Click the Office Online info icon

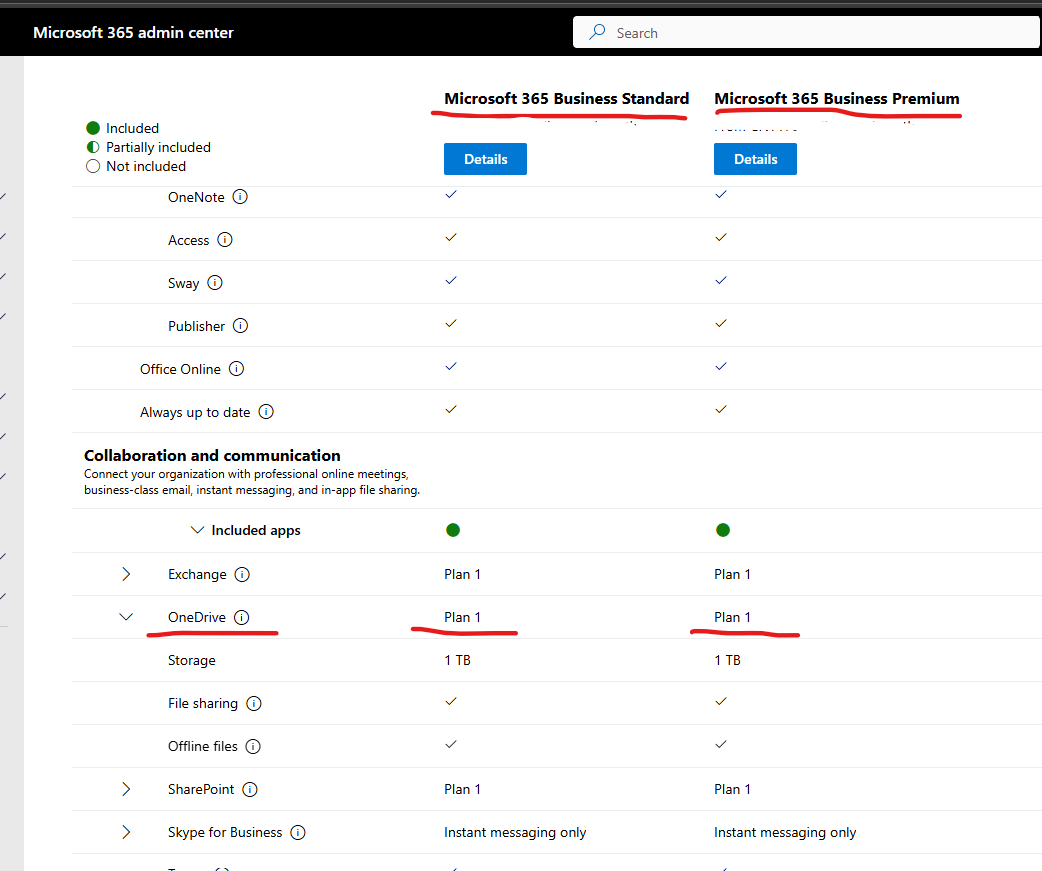(x=237, y=369)
